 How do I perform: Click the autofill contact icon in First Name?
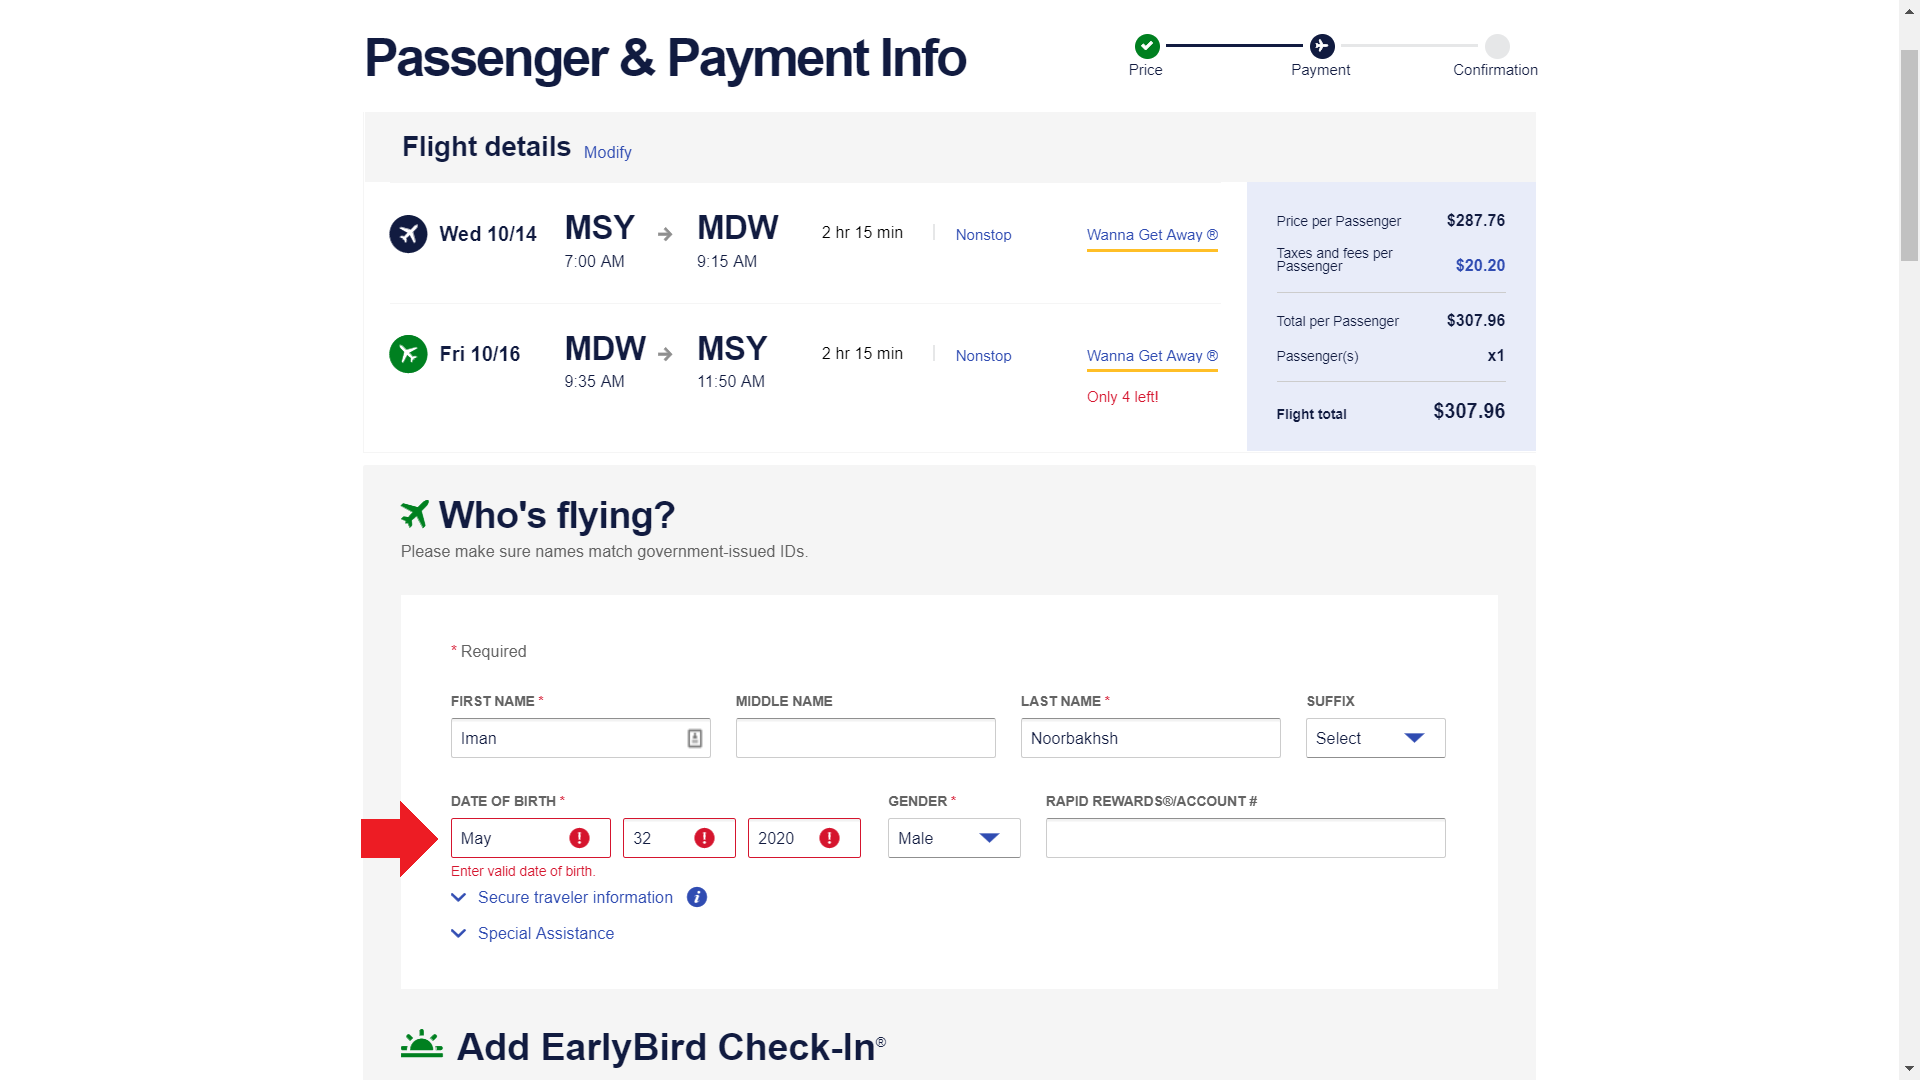(695, 738)
